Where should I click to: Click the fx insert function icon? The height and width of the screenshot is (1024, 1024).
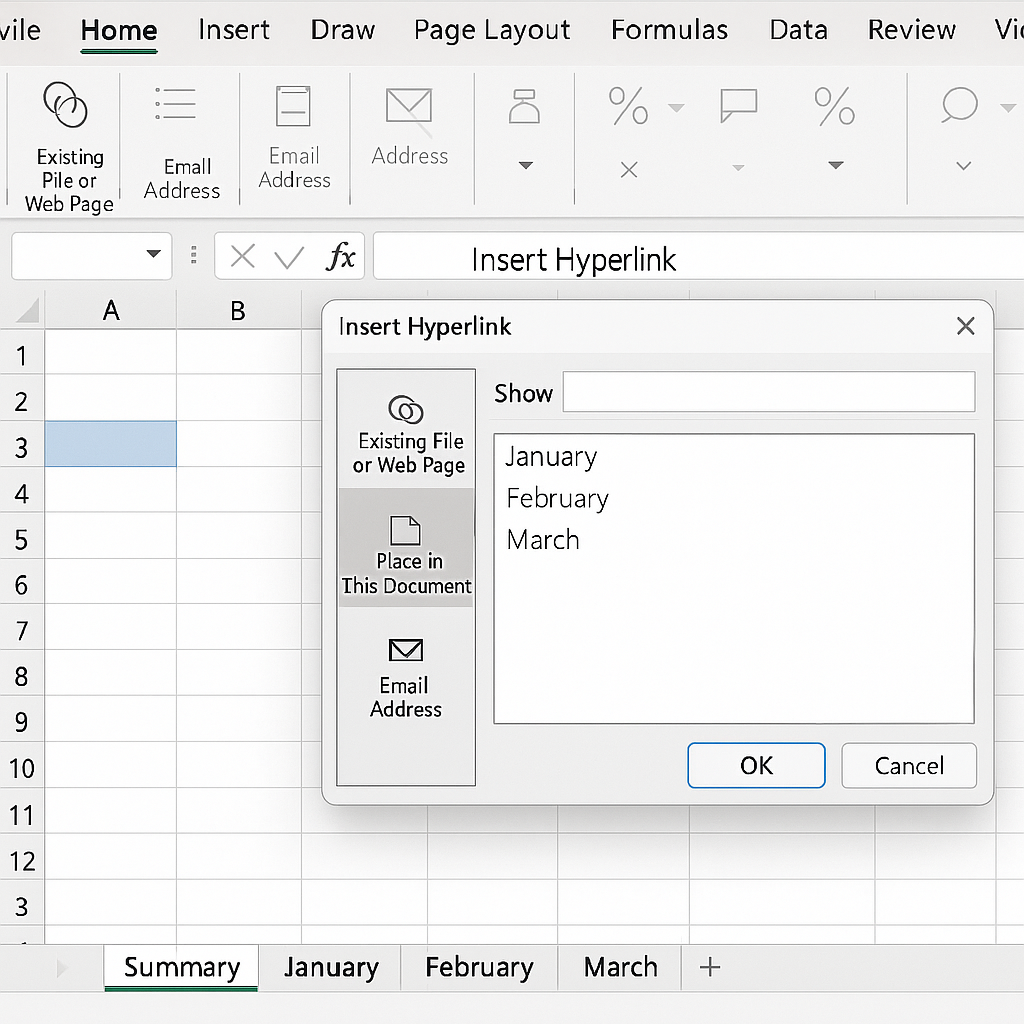[341, 258]
